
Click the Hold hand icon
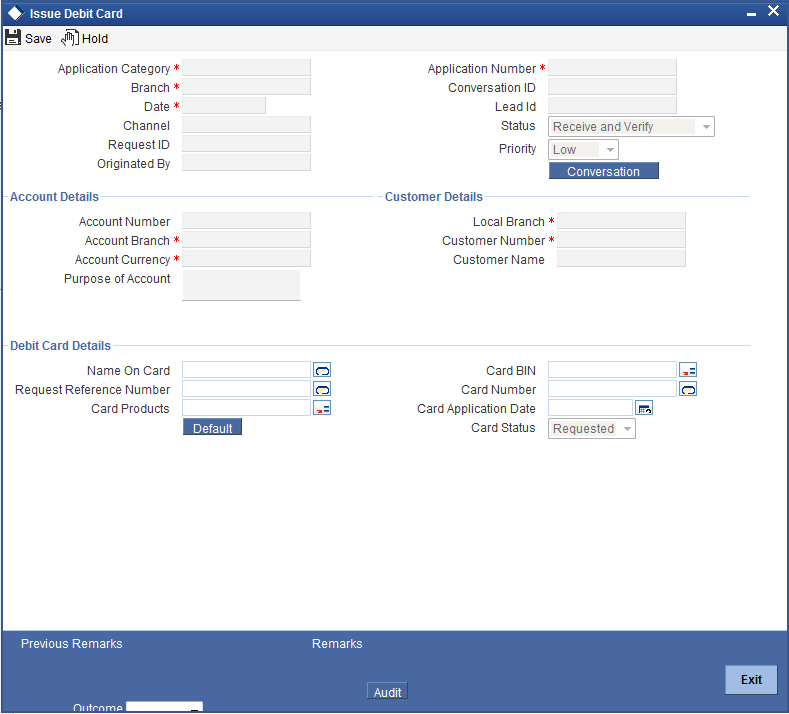(x=70, y=38)
